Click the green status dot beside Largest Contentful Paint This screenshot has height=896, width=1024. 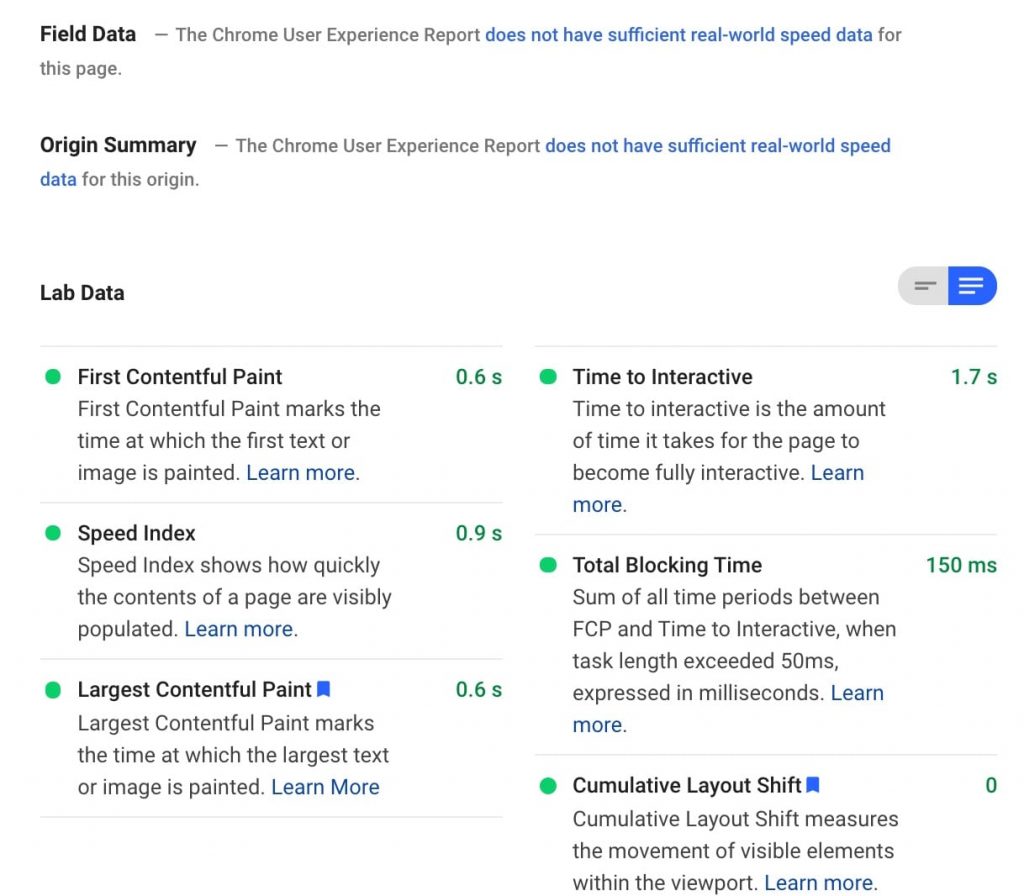pyautogui.click(x=51, y=689)
